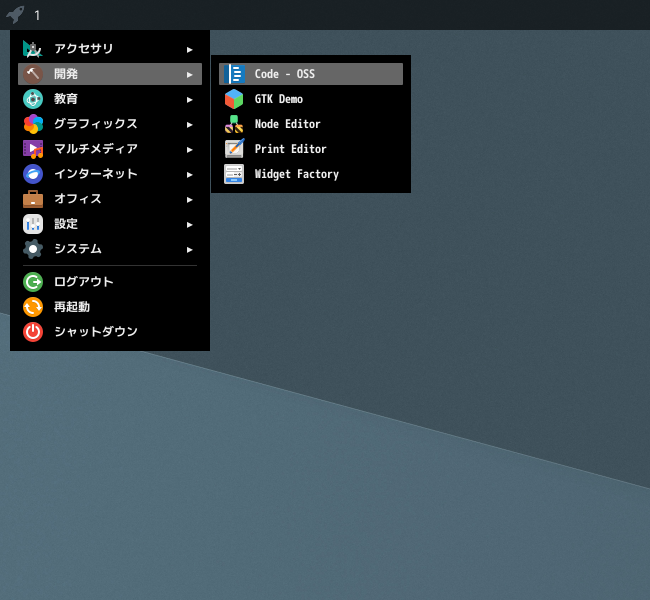Click the システム gear icon
This screenshot has width=650, height=600.
coord(33,249)
